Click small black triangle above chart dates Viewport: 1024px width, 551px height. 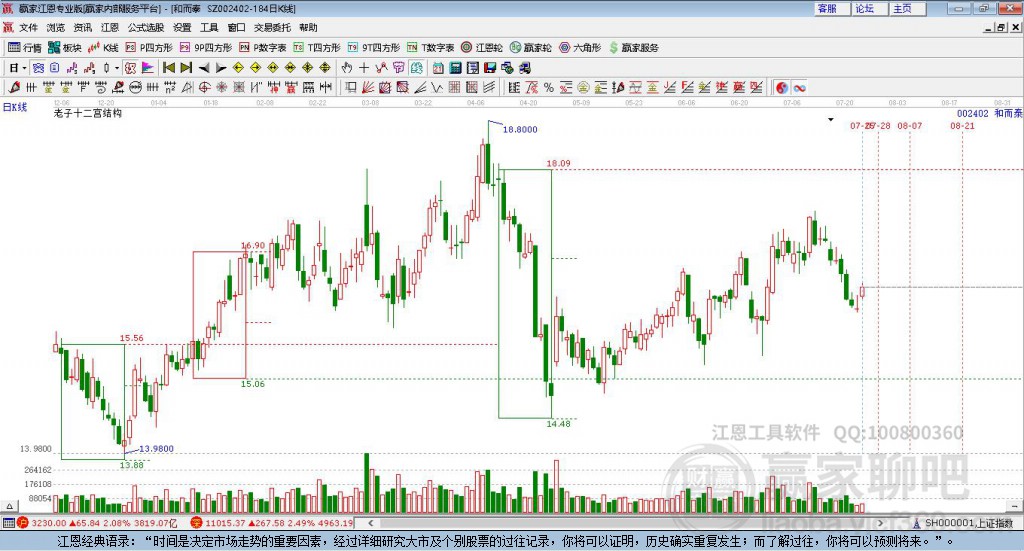(x=831, y=119)
